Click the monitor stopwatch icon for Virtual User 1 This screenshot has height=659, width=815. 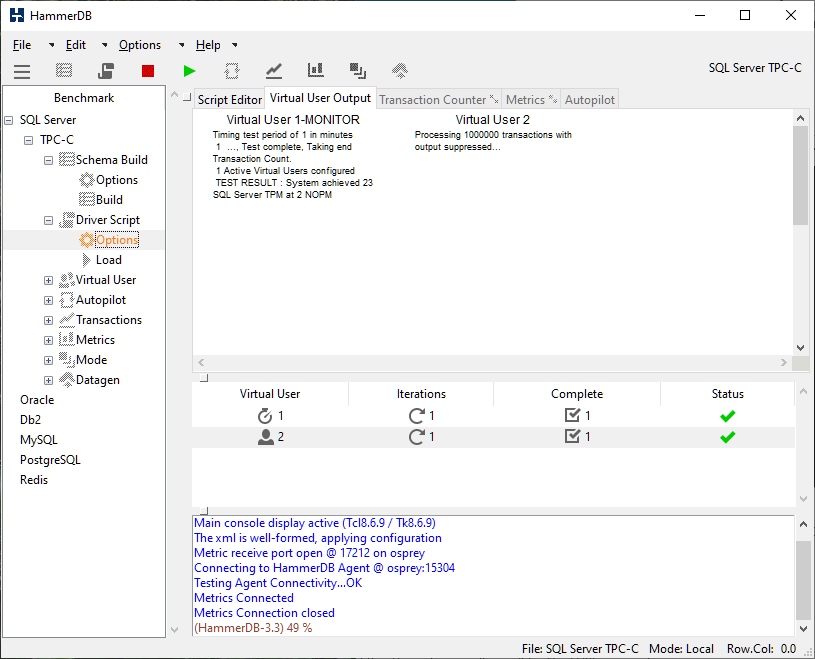pyautogui.click(x=265, y=416)
